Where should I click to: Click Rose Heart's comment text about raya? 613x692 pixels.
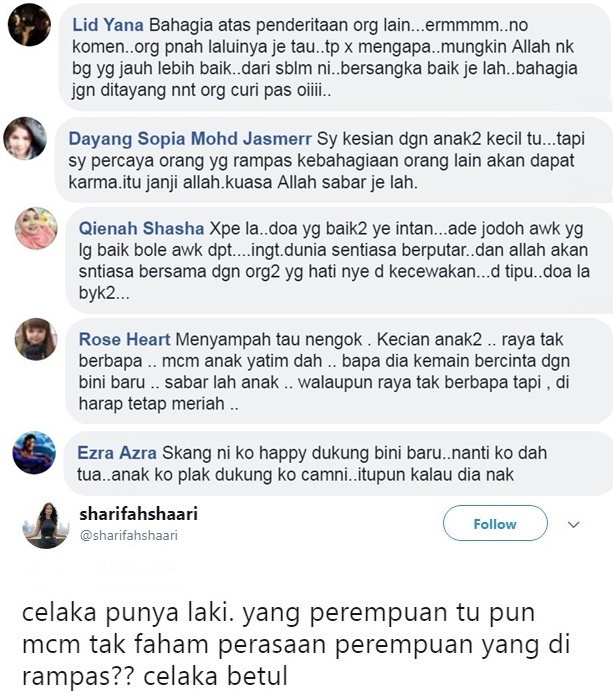point(323,372)
